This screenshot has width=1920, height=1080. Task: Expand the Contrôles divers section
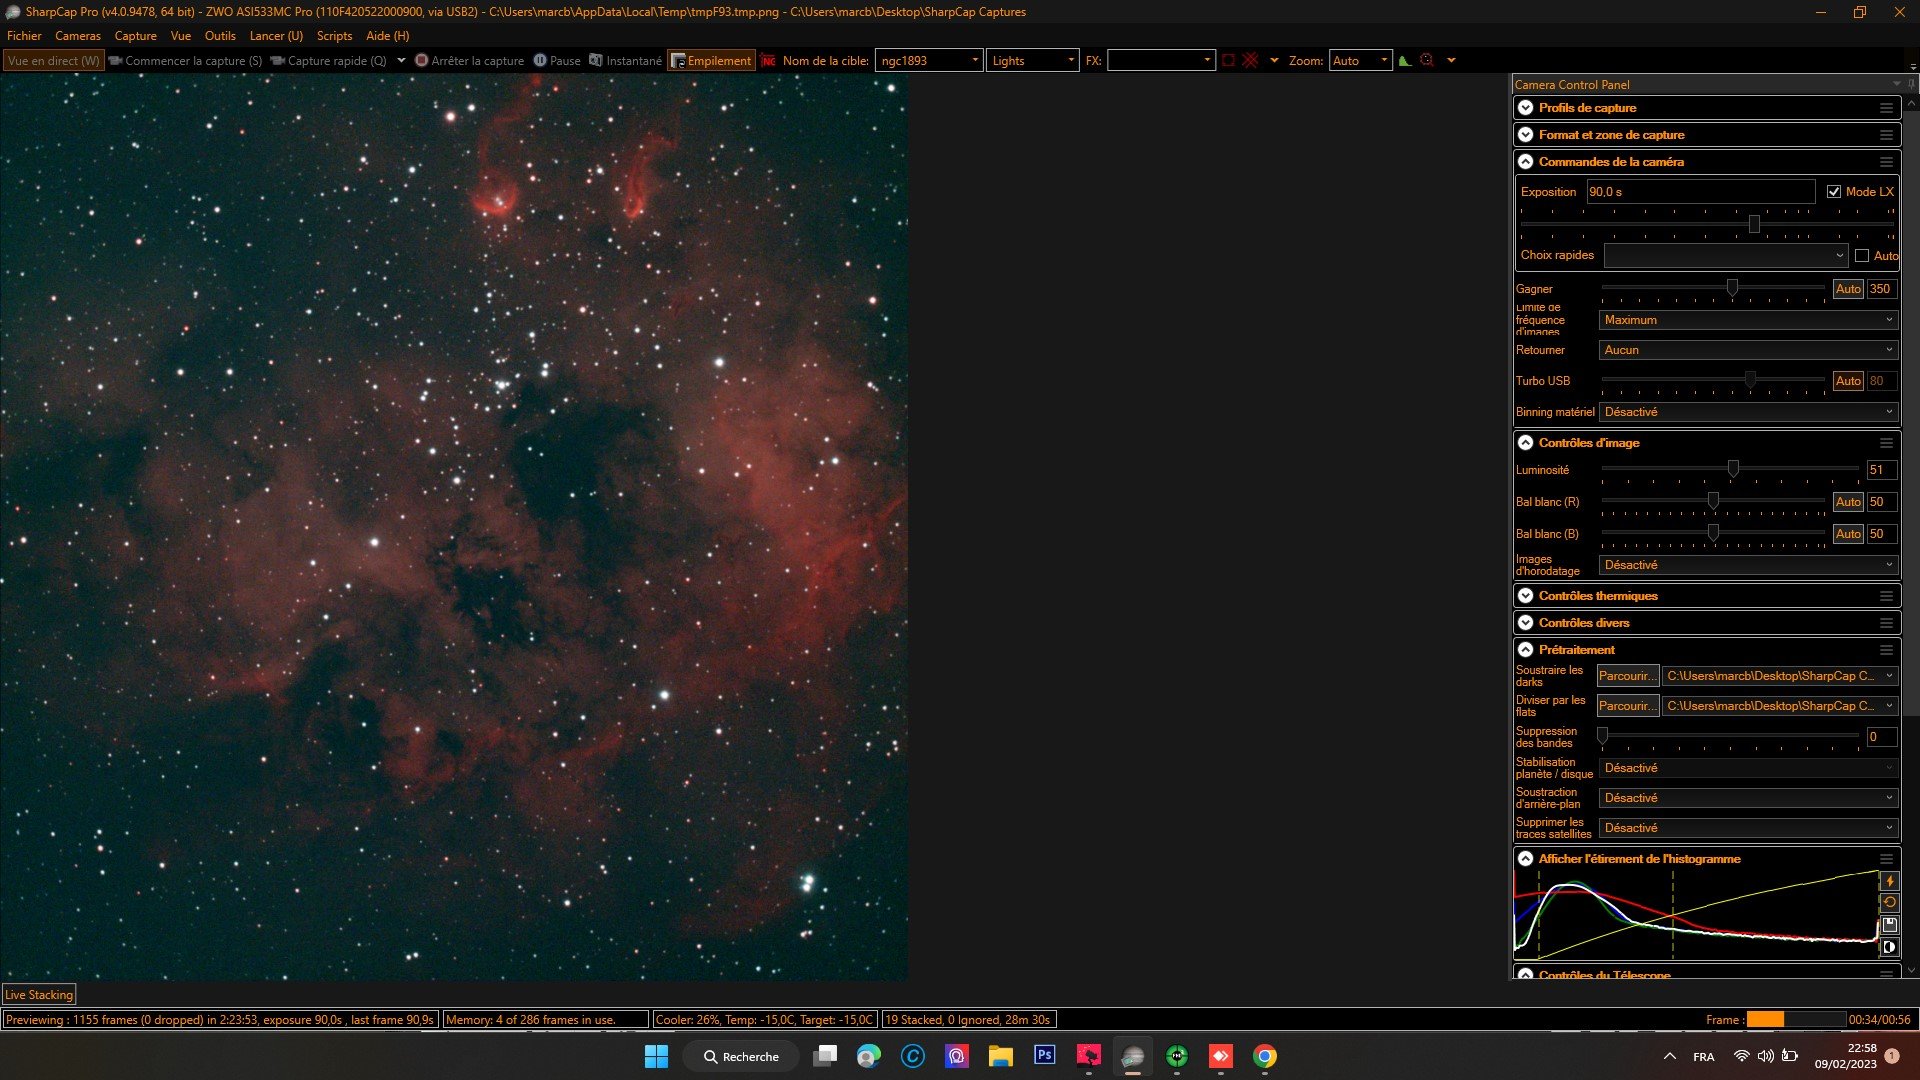[x=1526, y=623]
